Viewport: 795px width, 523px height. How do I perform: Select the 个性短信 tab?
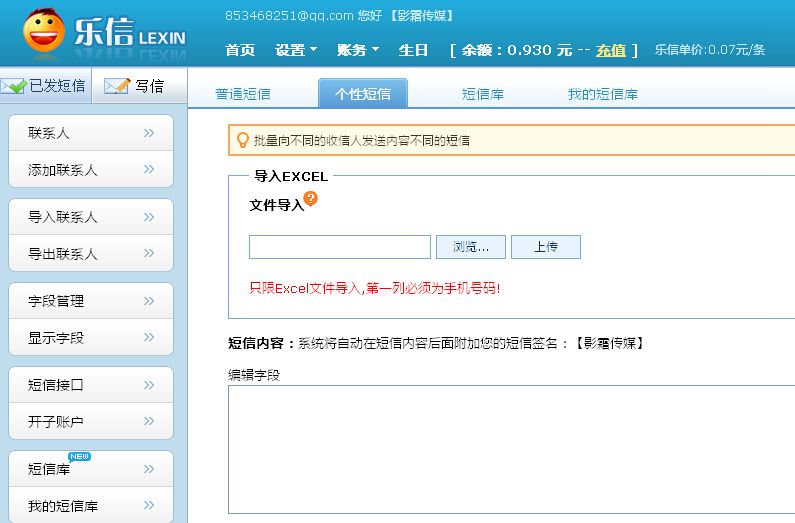coord(363,93)
